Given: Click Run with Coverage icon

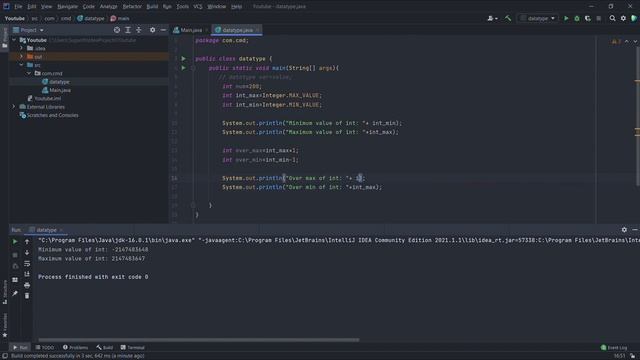Looking at the screenshot, I should pos(588,18).
